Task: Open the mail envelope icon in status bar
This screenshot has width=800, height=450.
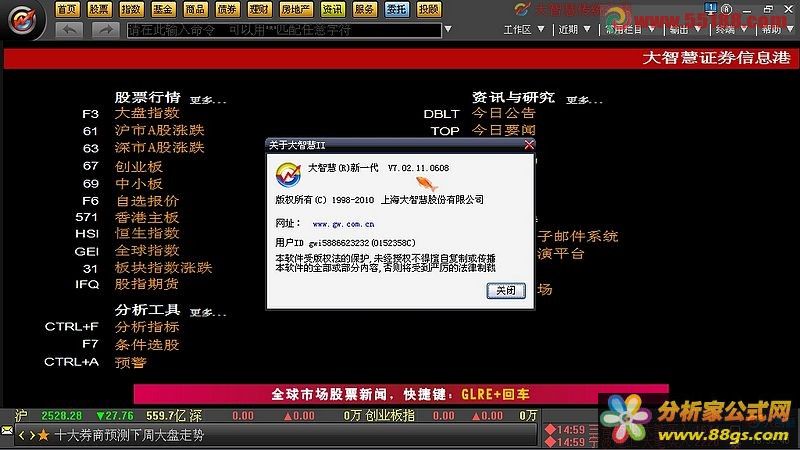Action: pos(7,431)
